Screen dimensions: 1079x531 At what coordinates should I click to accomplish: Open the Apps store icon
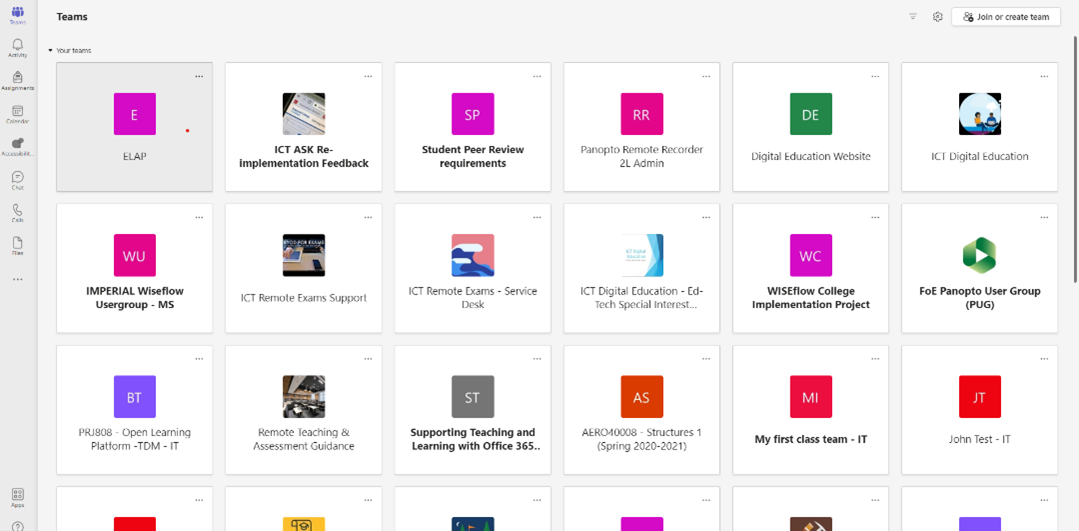click(17, 497)
